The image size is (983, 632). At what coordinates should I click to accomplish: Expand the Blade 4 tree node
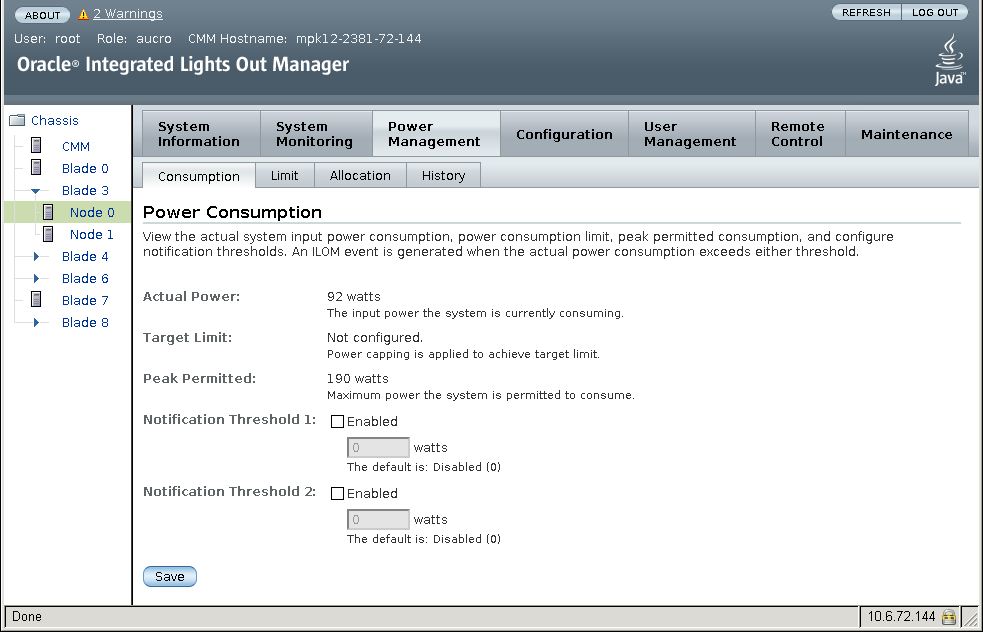point(36,256)
